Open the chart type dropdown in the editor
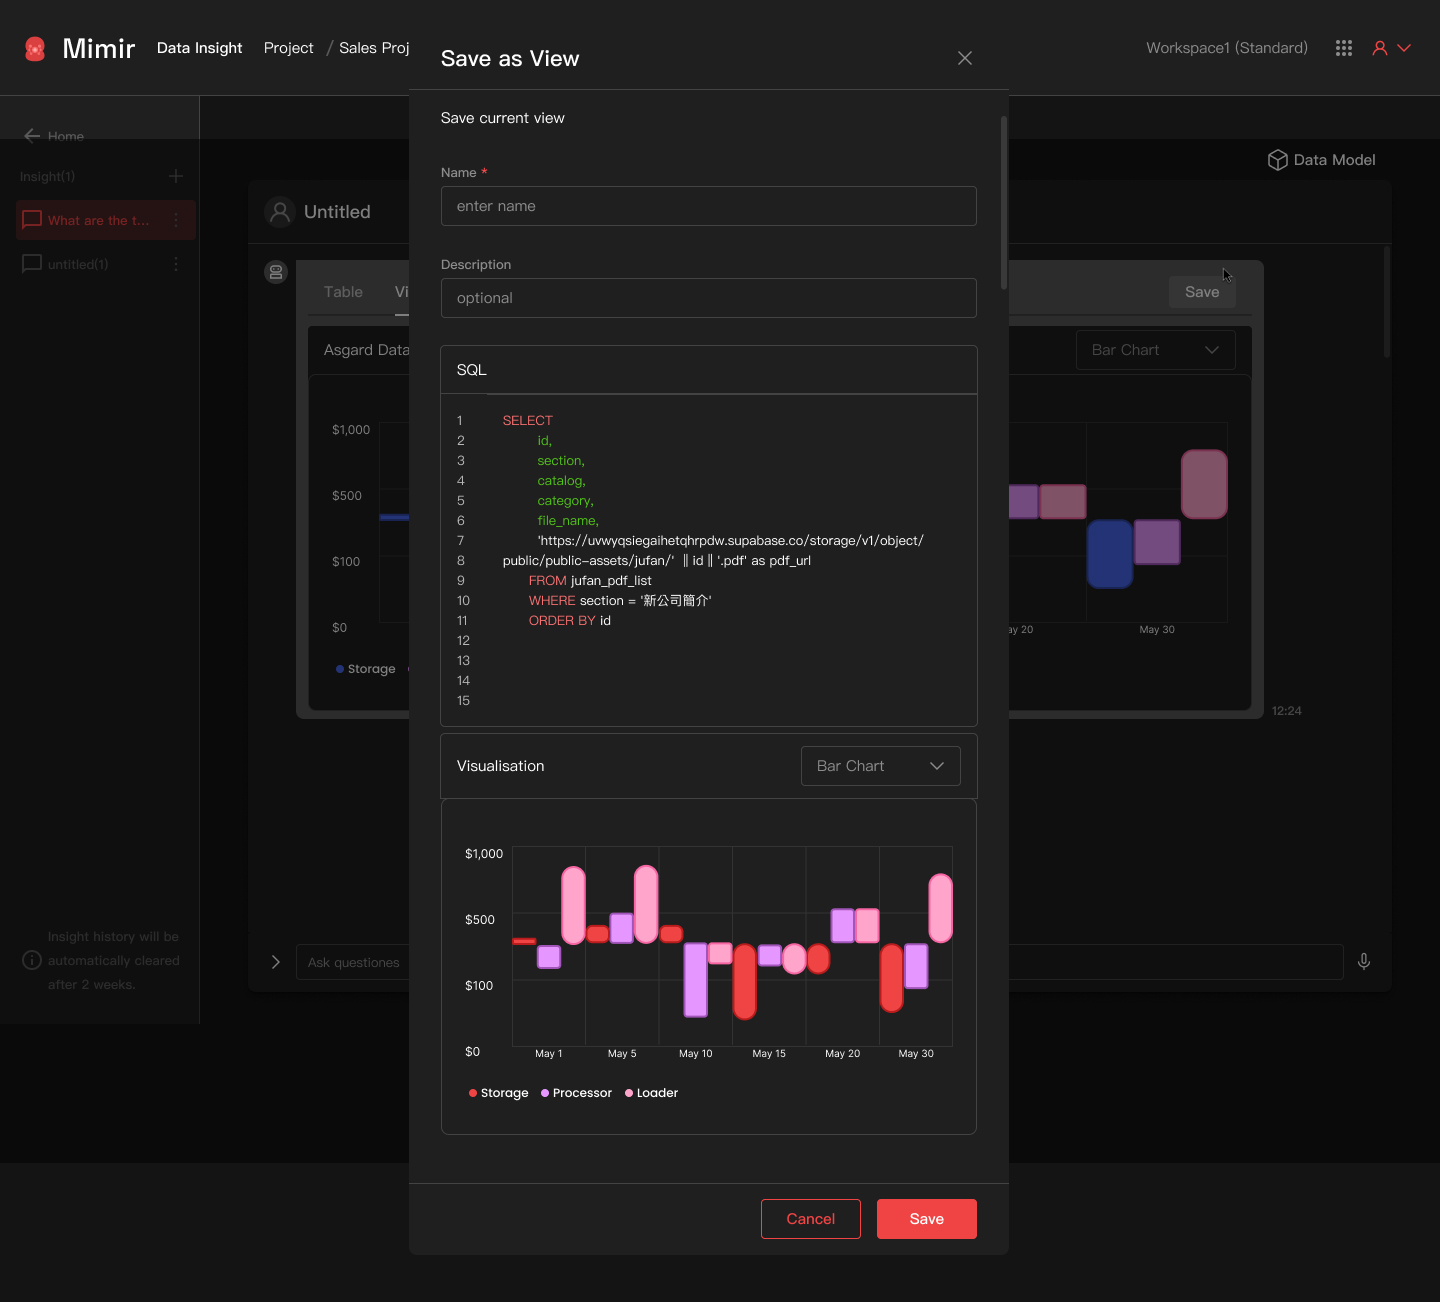1440x1302 pixels. pyautogui.click(x=1155, y=349)
